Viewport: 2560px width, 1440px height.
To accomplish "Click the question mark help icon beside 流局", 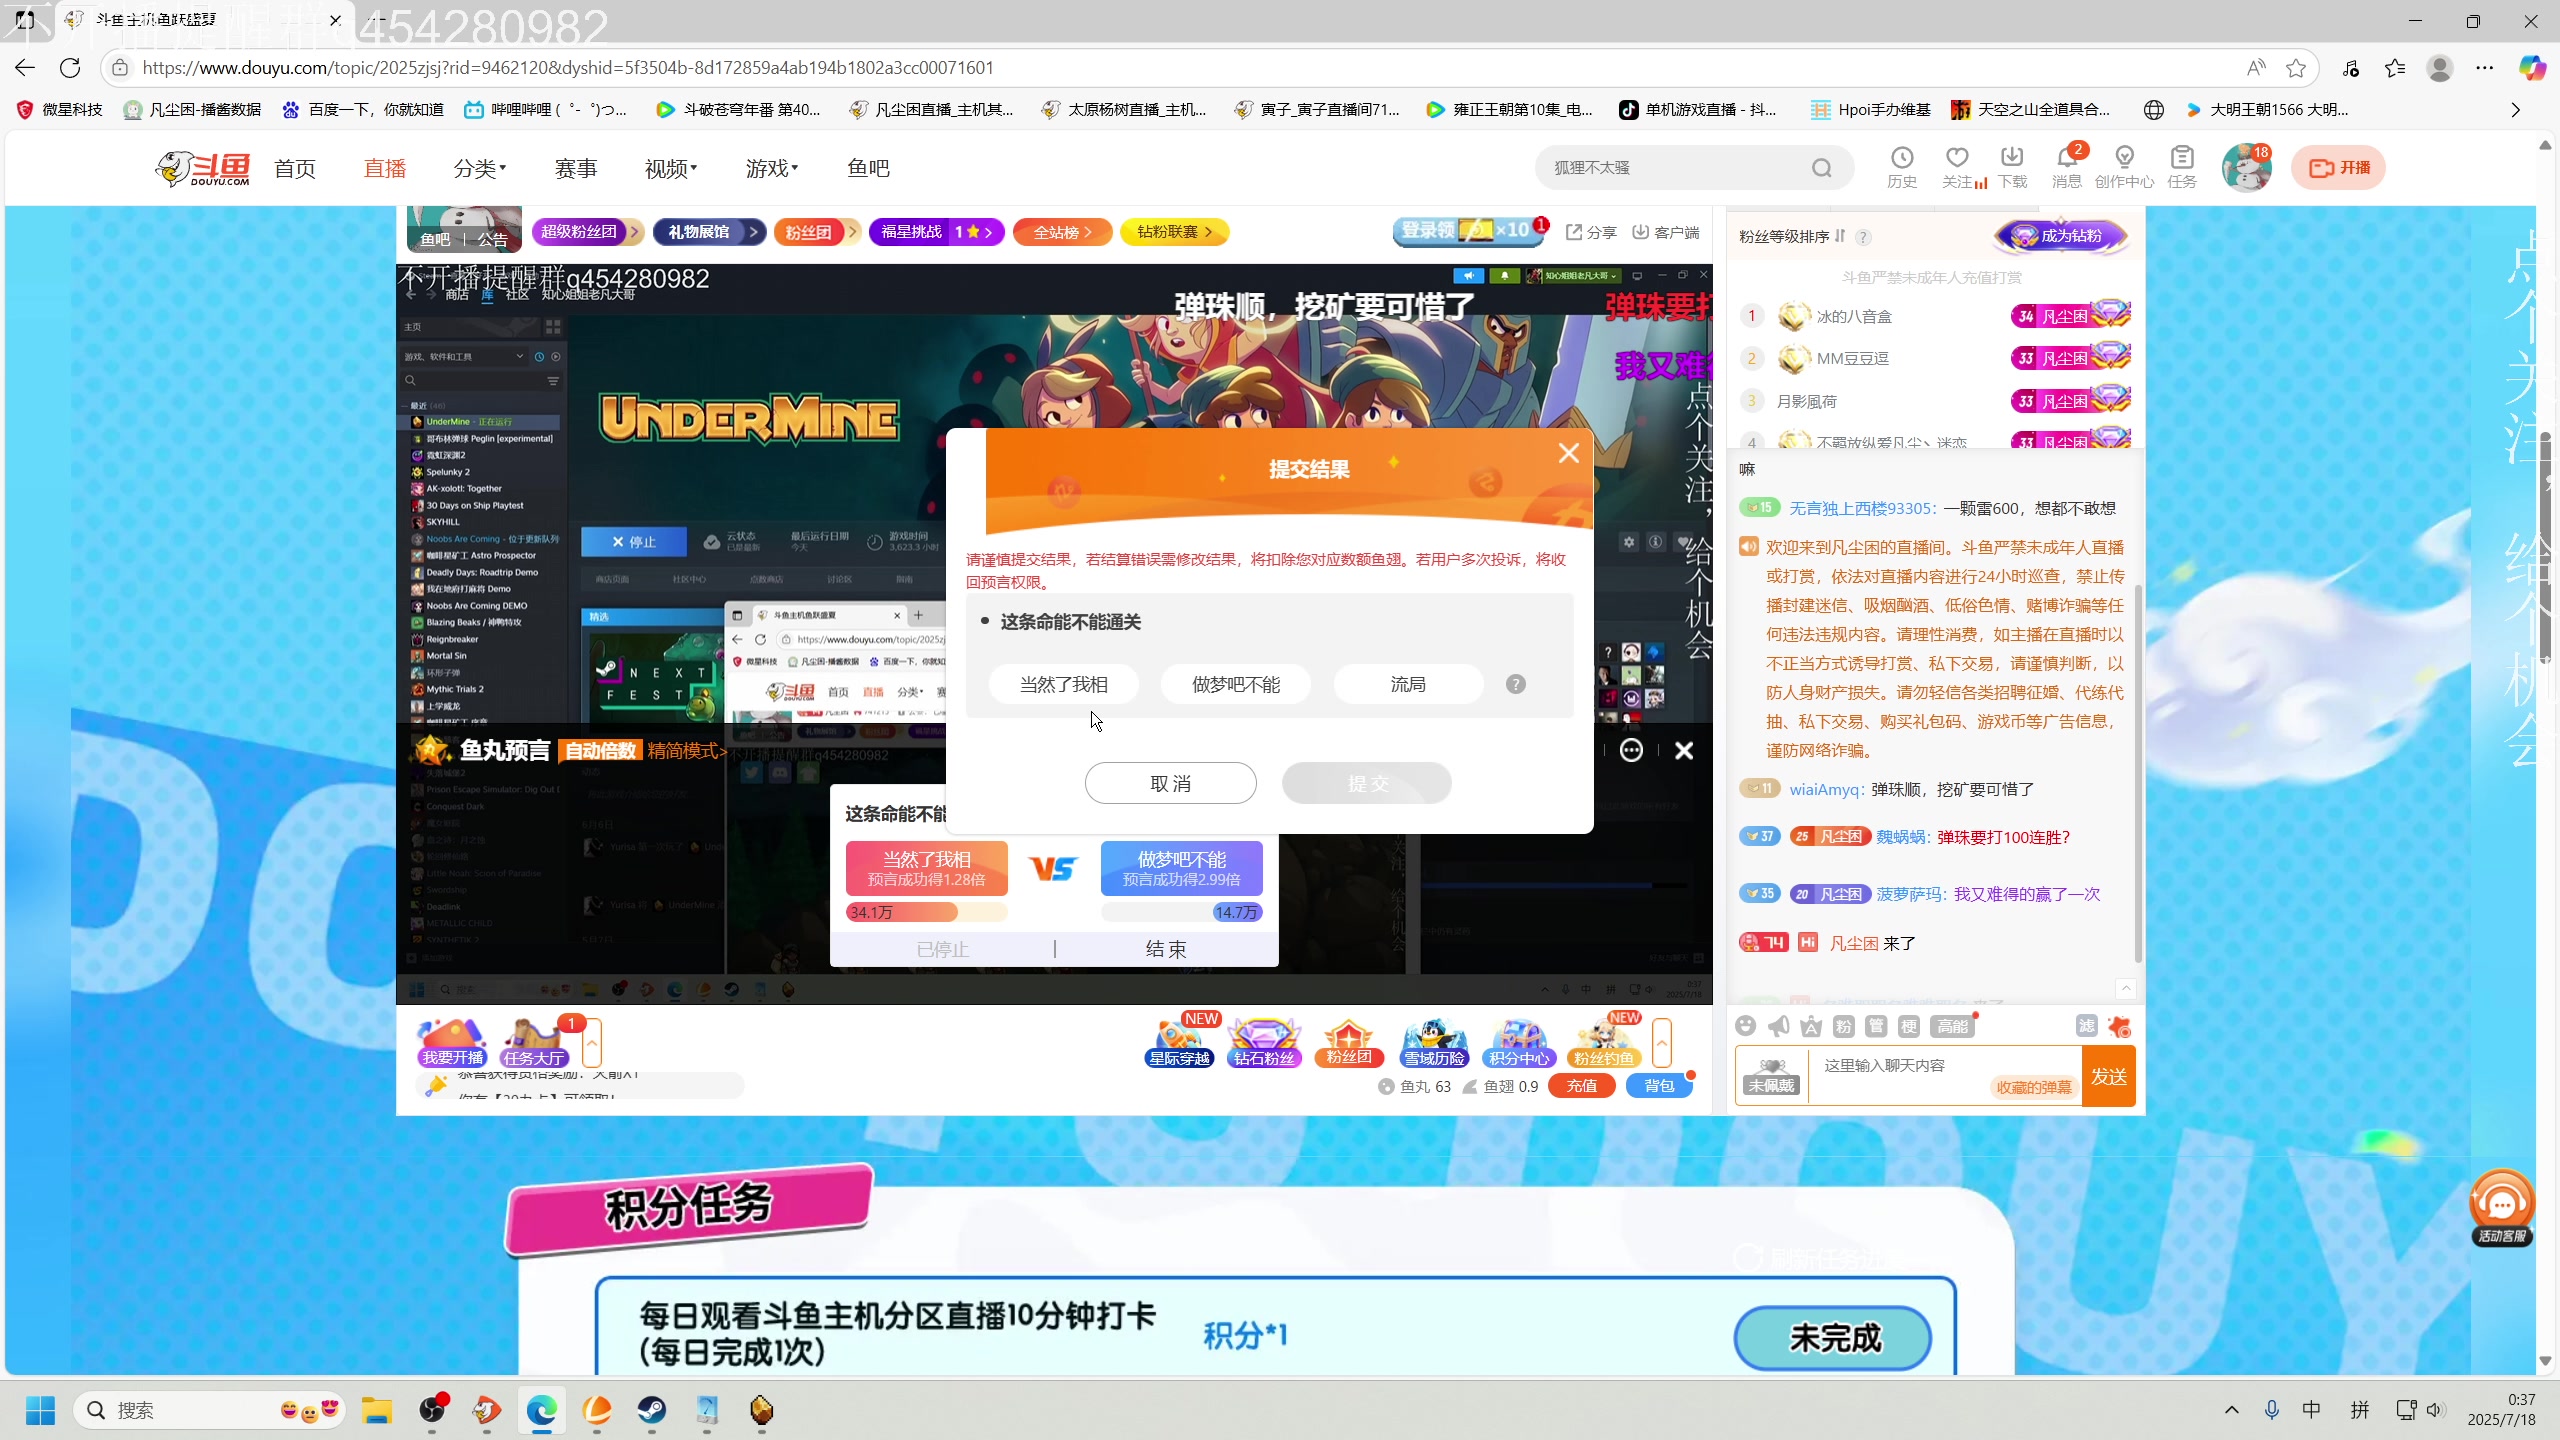I will [1516, 684].
